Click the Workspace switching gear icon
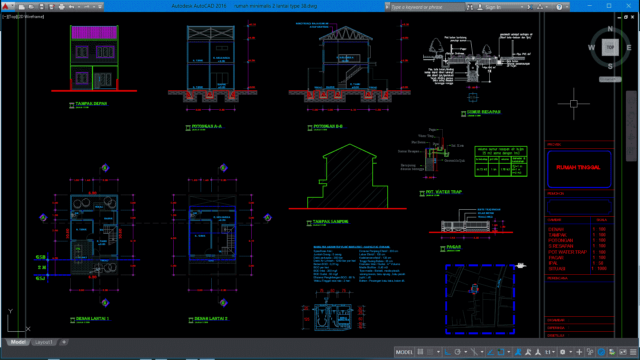Viewport: 640px width, 360px height. click(x=562, y=352)
